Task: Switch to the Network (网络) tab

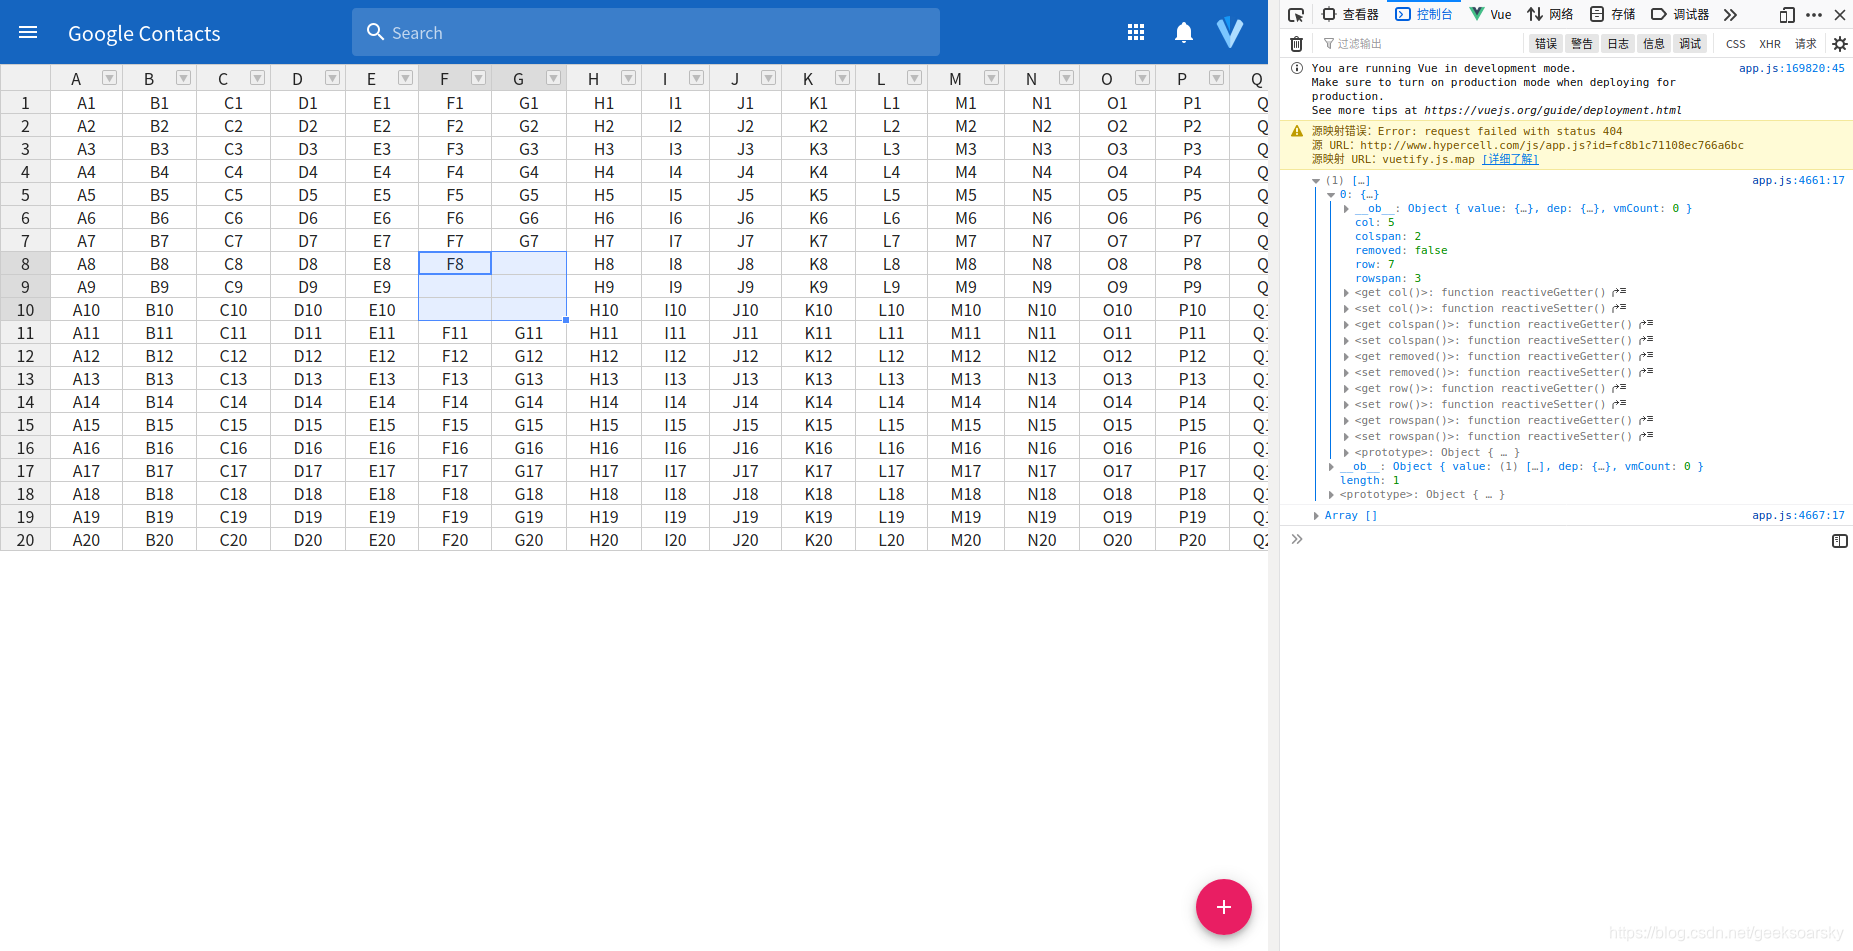Action: pyautogui.click(x=1550, y=14)
